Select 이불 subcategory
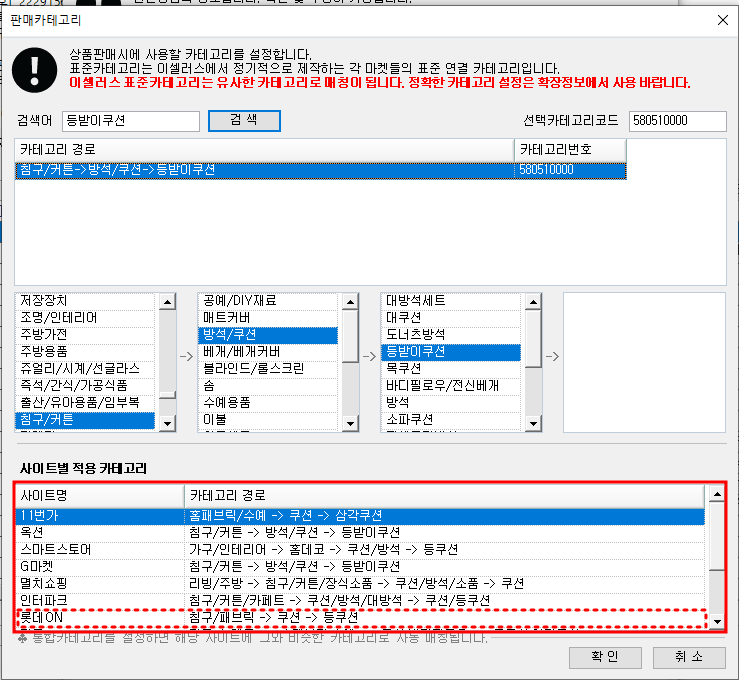739x680 pixels. point(268,419)
